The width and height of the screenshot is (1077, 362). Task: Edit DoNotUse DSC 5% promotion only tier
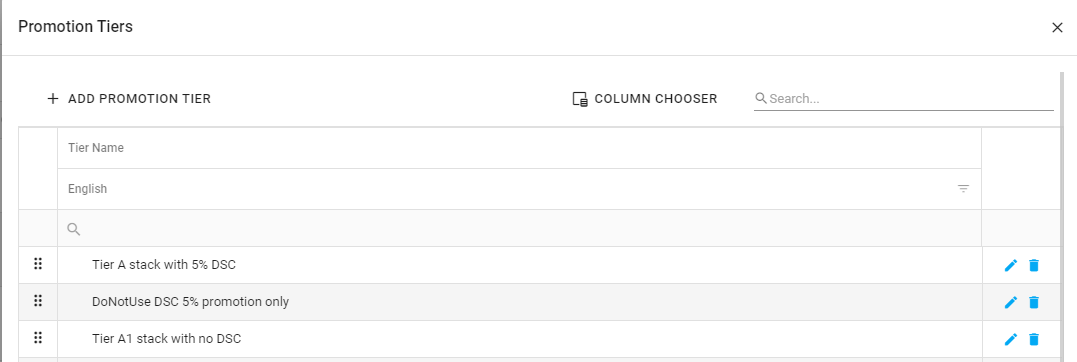click(x=1010, y=302)
